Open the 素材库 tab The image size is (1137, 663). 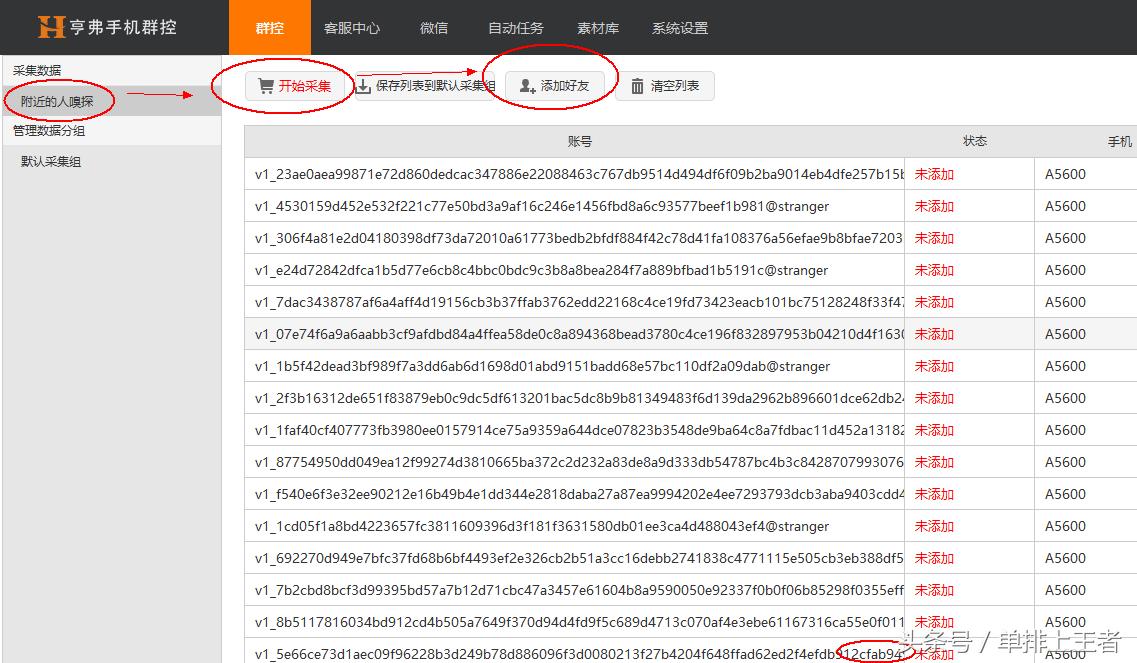598,28
